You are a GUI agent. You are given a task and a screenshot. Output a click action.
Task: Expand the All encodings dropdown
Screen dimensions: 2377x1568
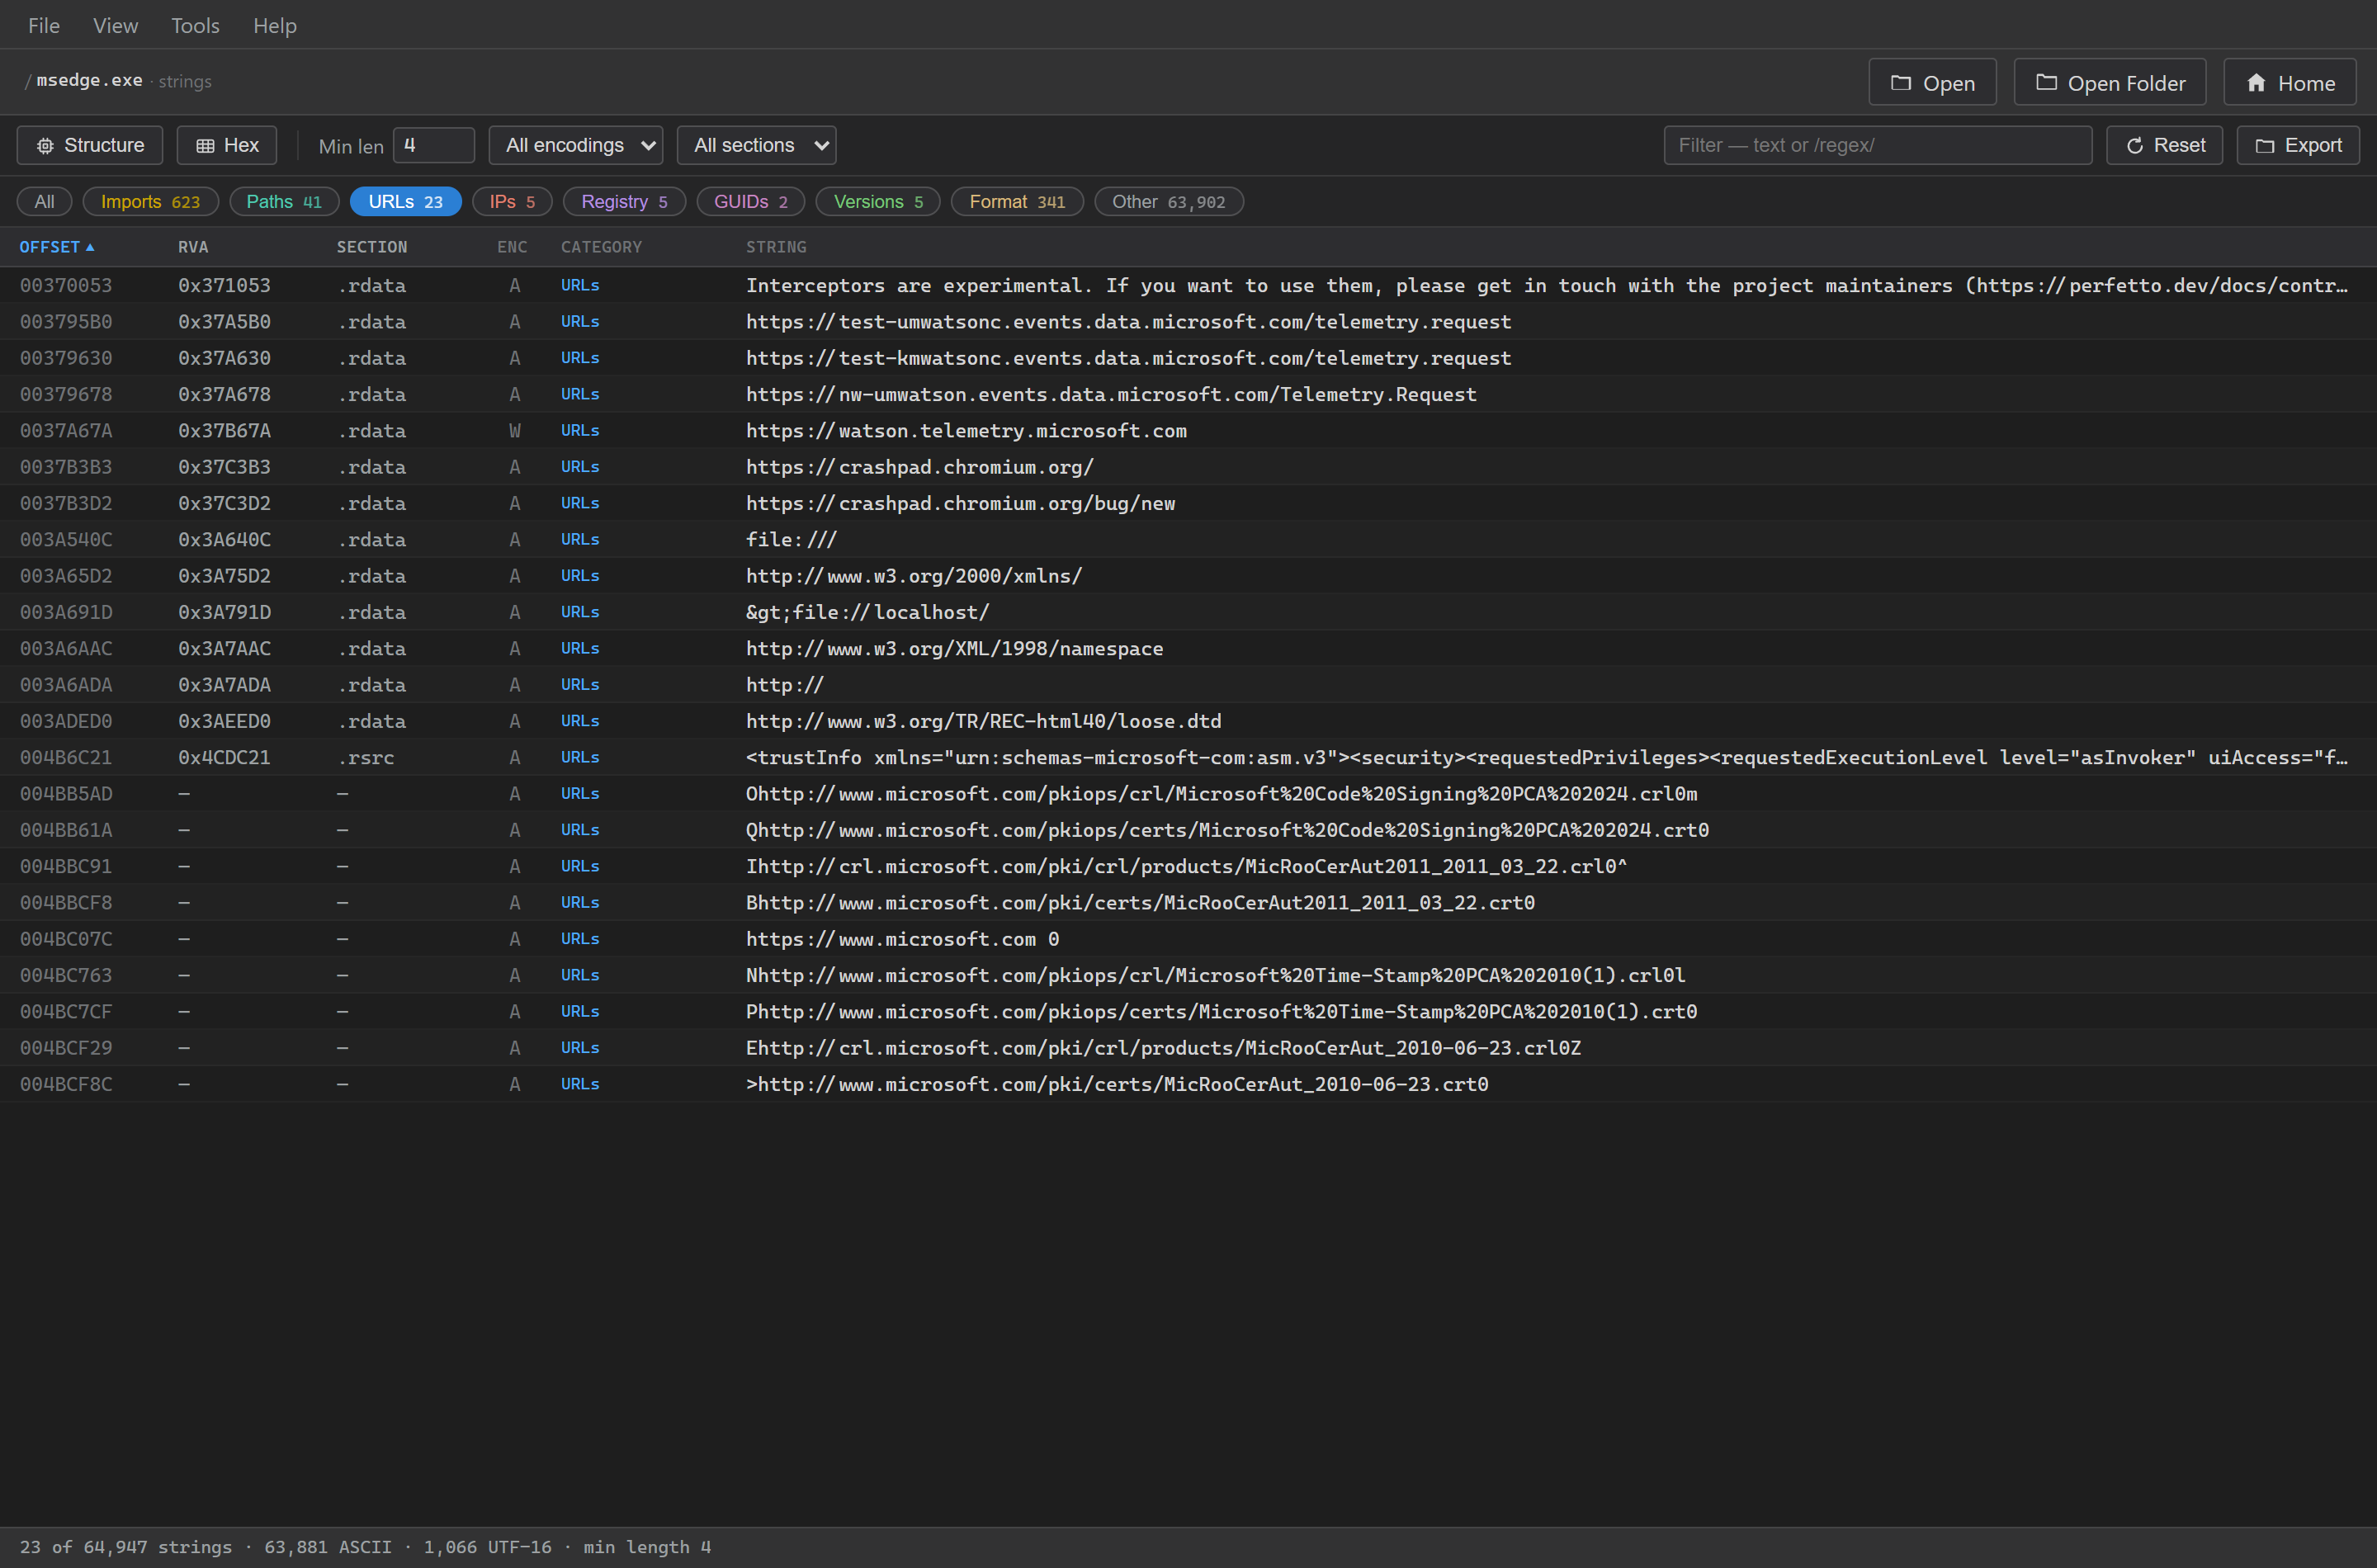click(576, 146)
